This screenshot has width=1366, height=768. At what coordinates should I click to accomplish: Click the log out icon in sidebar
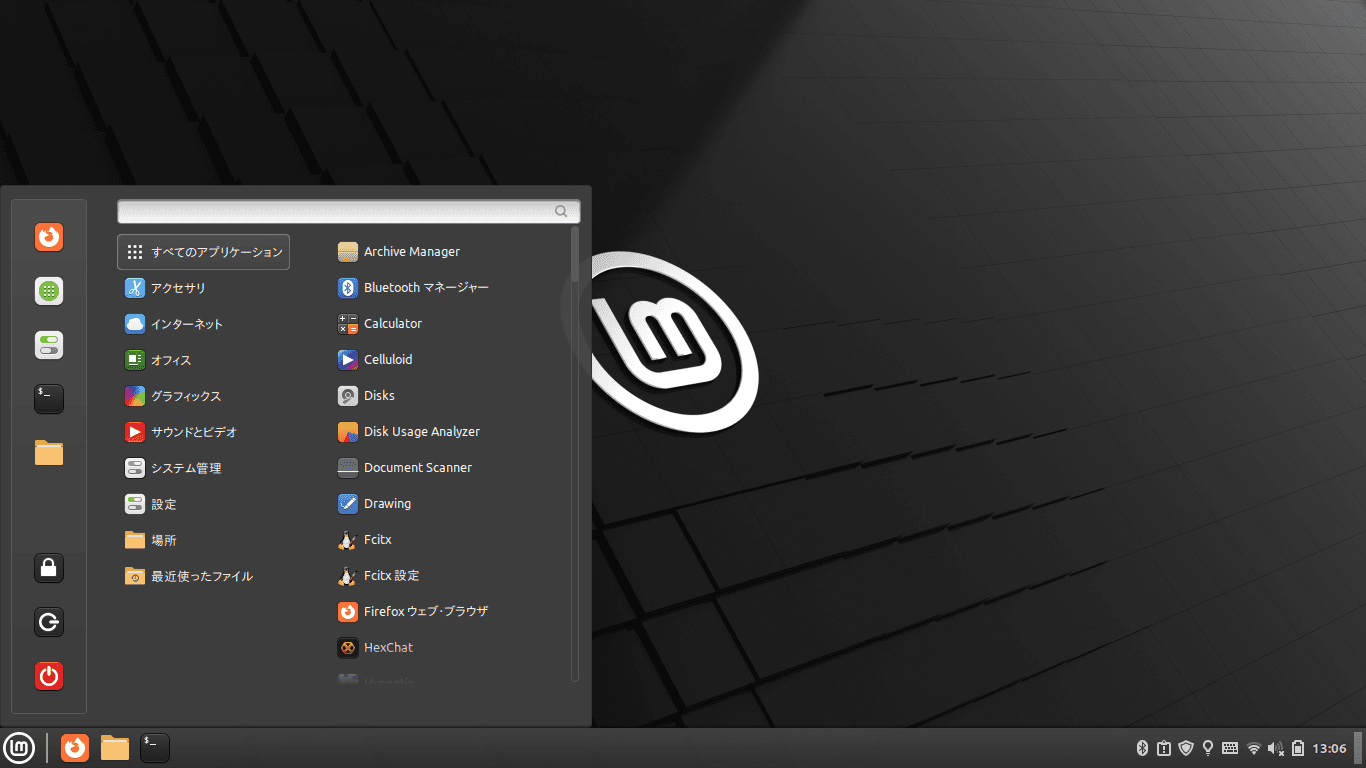49,622
